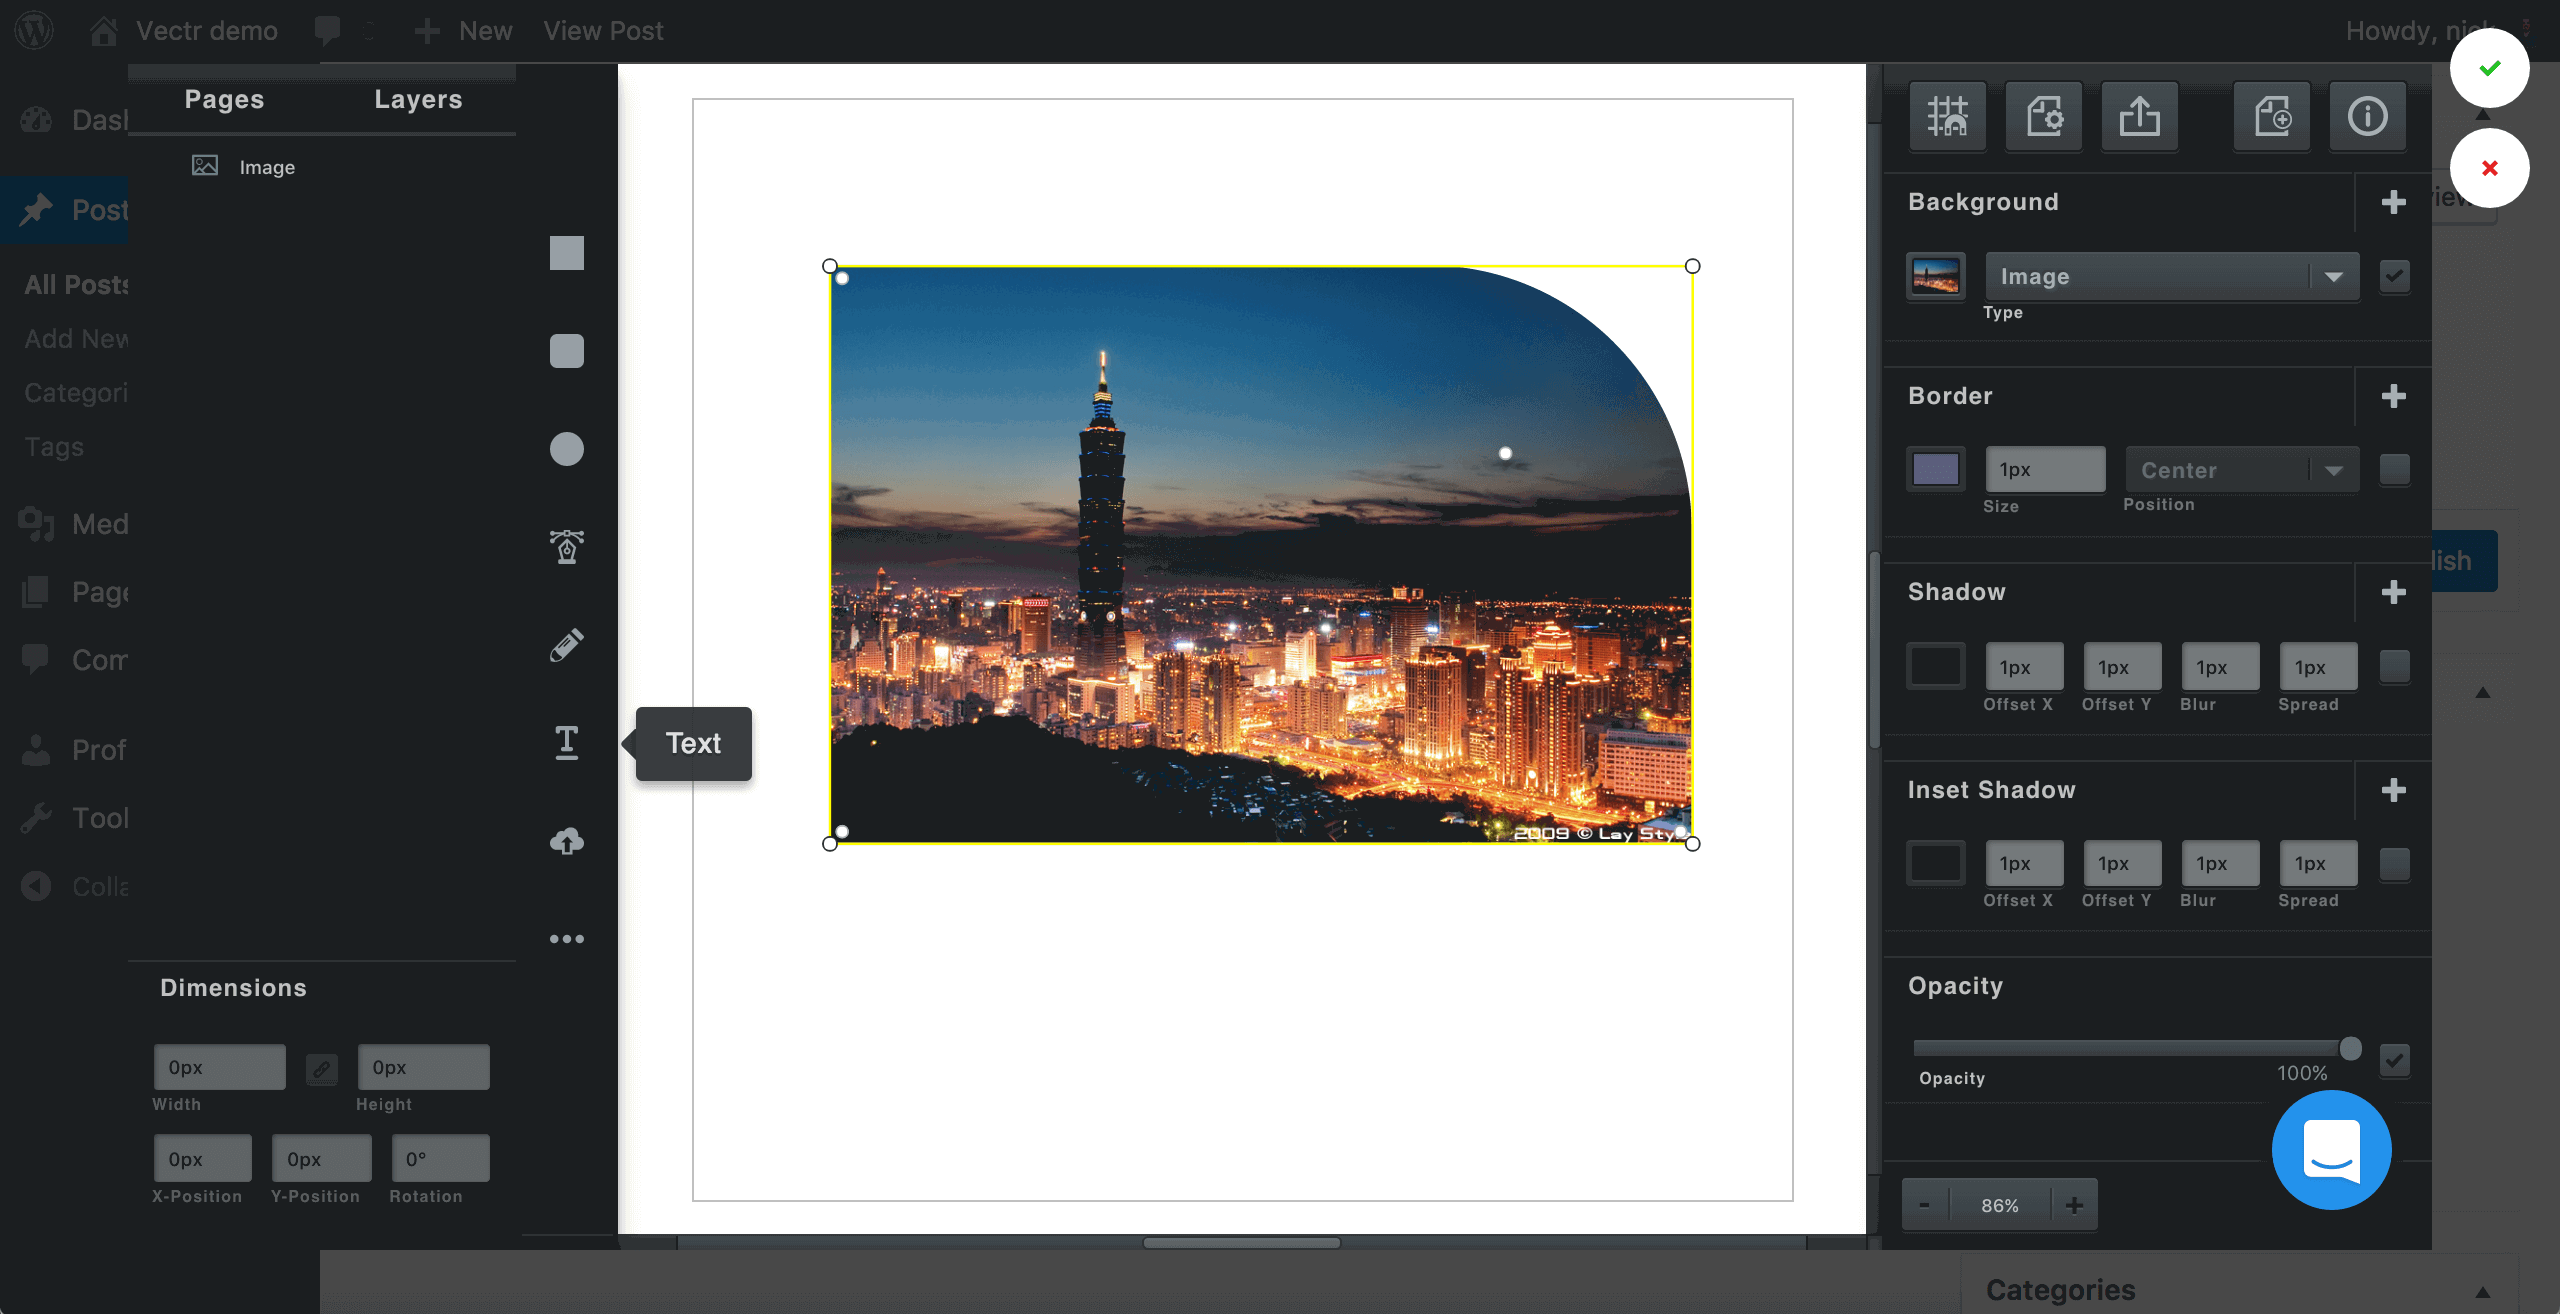
Task: Click the add new page icon
Action: (2272, 116)
